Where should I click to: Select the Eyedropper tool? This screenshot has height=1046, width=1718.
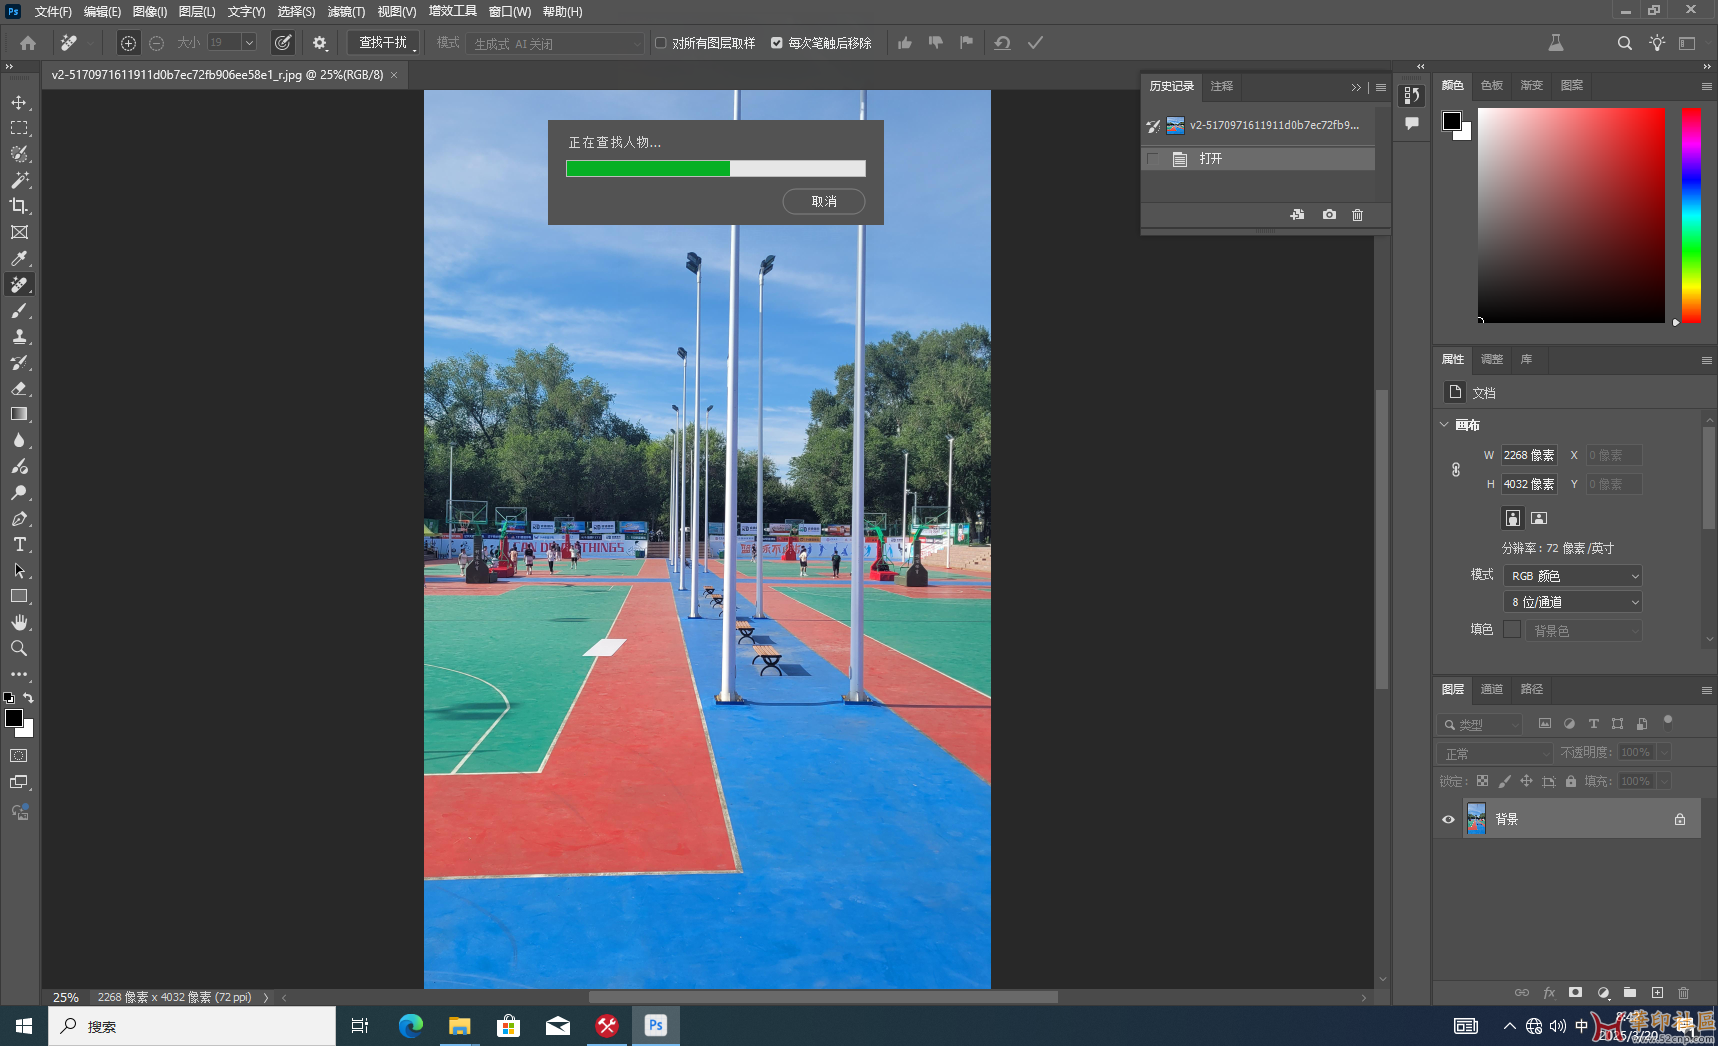click(x=19, y=258)
